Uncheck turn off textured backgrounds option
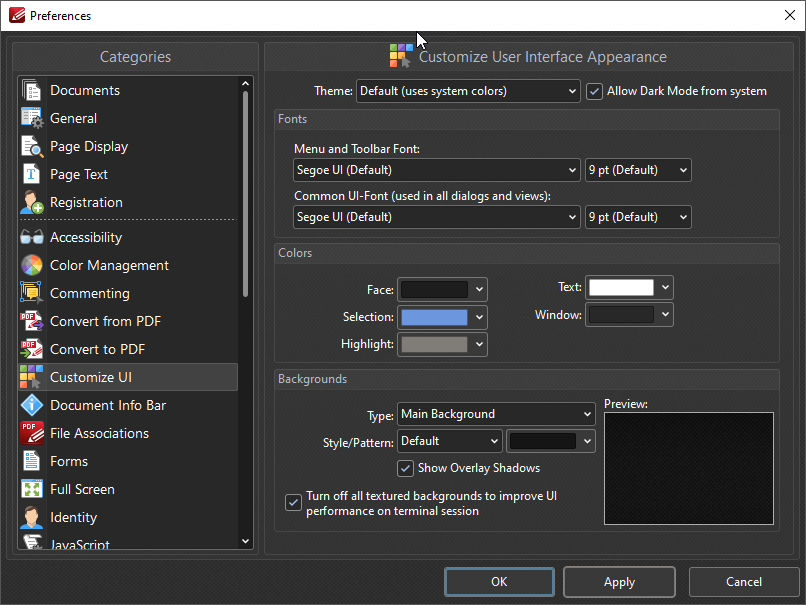 click(293, 502)
